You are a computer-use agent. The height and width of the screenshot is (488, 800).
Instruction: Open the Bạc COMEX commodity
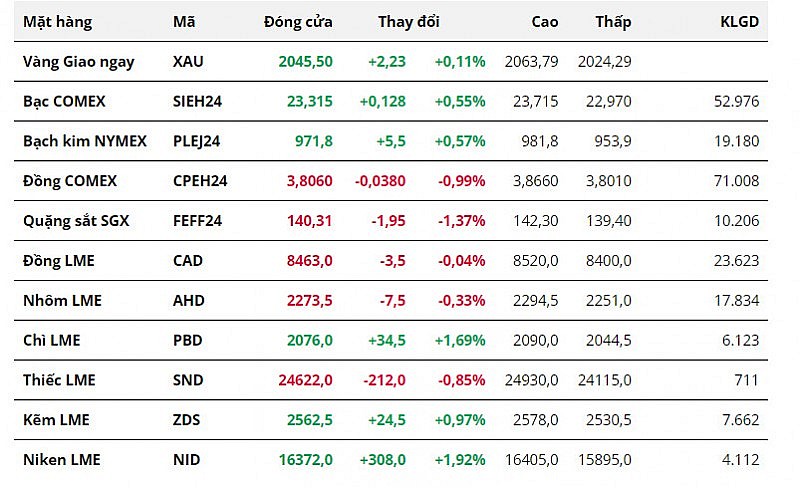64,101
